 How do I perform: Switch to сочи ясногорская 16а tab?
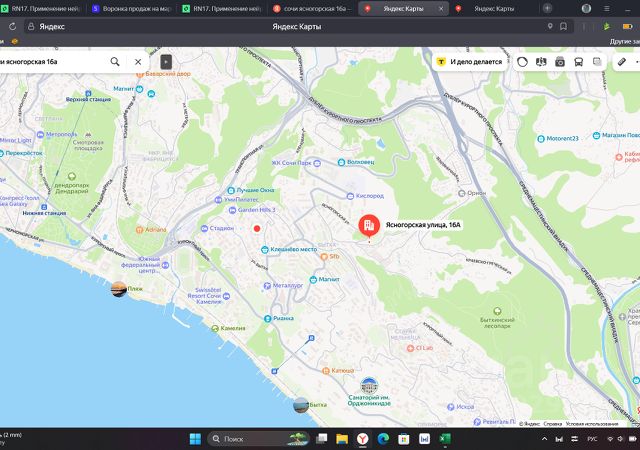313,8
